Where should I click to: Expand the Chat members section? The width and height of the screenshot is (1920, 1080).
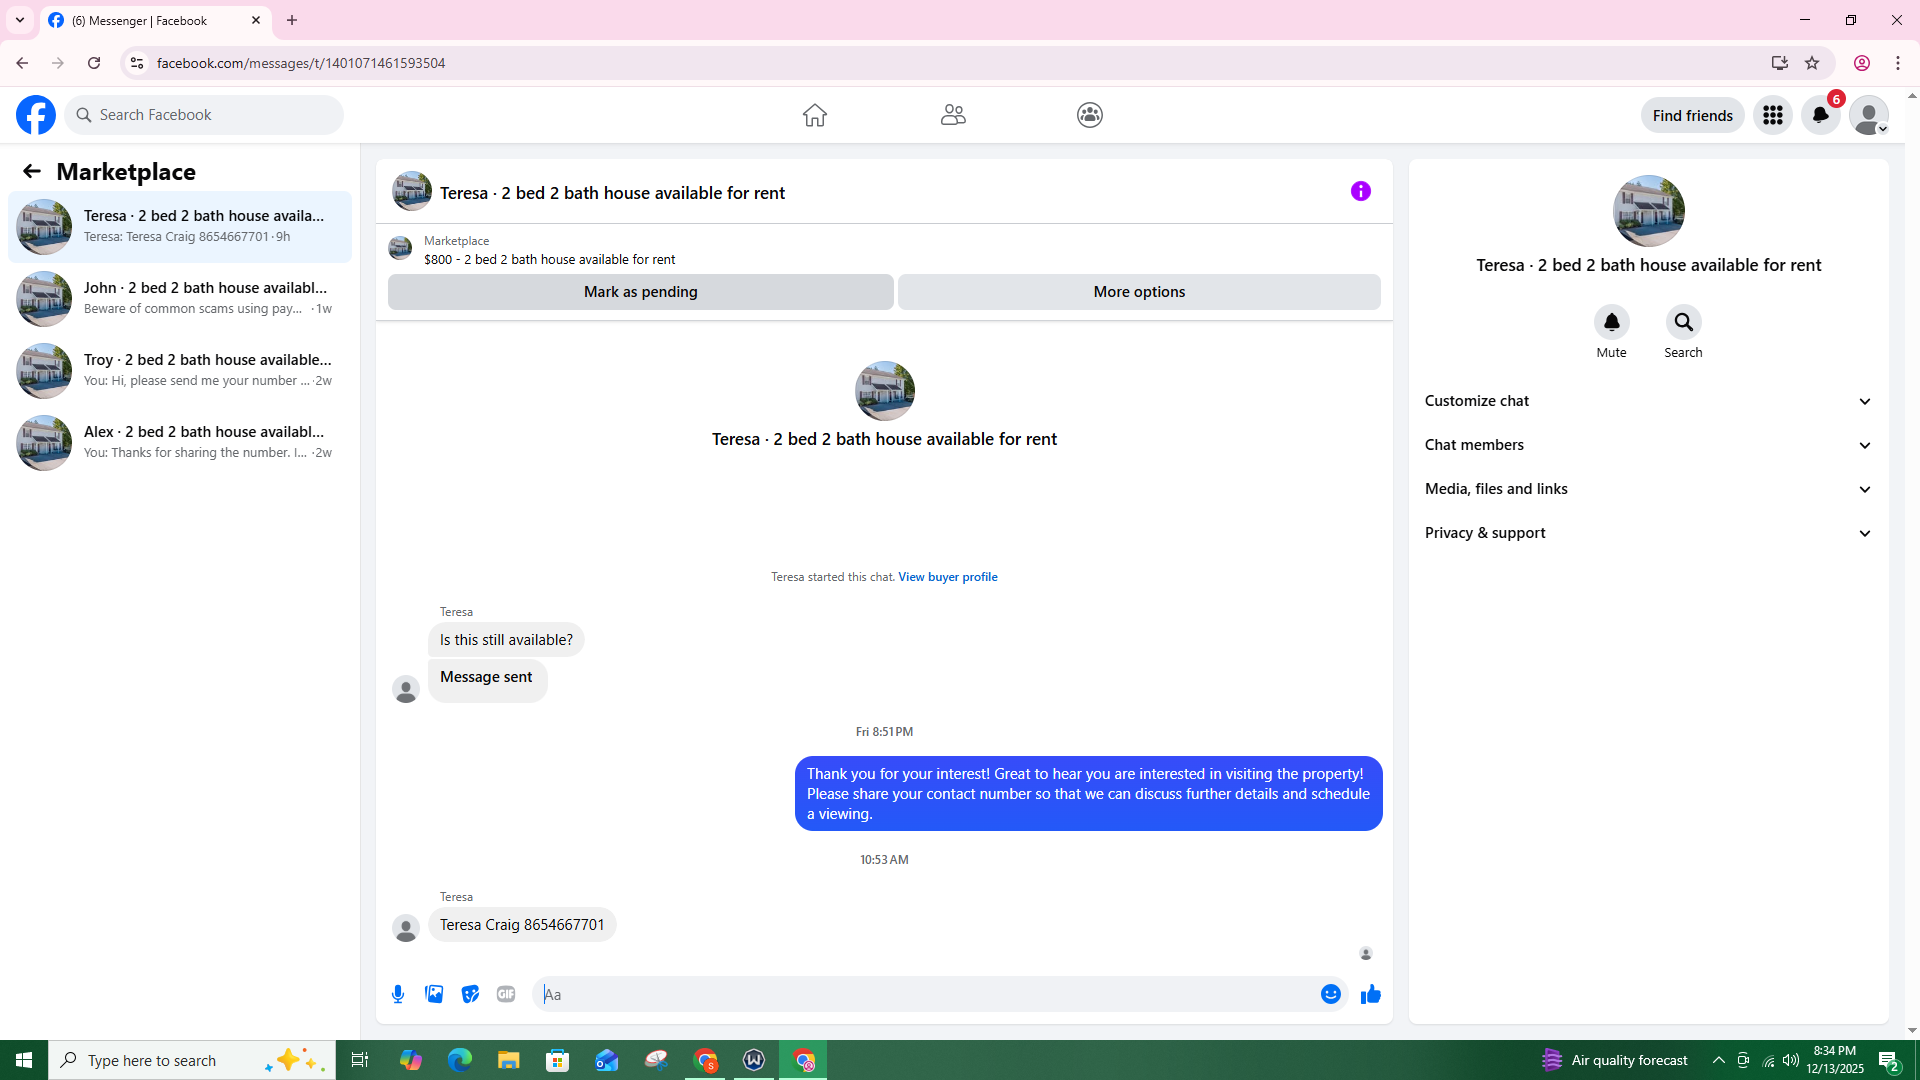click(1648, 445)
